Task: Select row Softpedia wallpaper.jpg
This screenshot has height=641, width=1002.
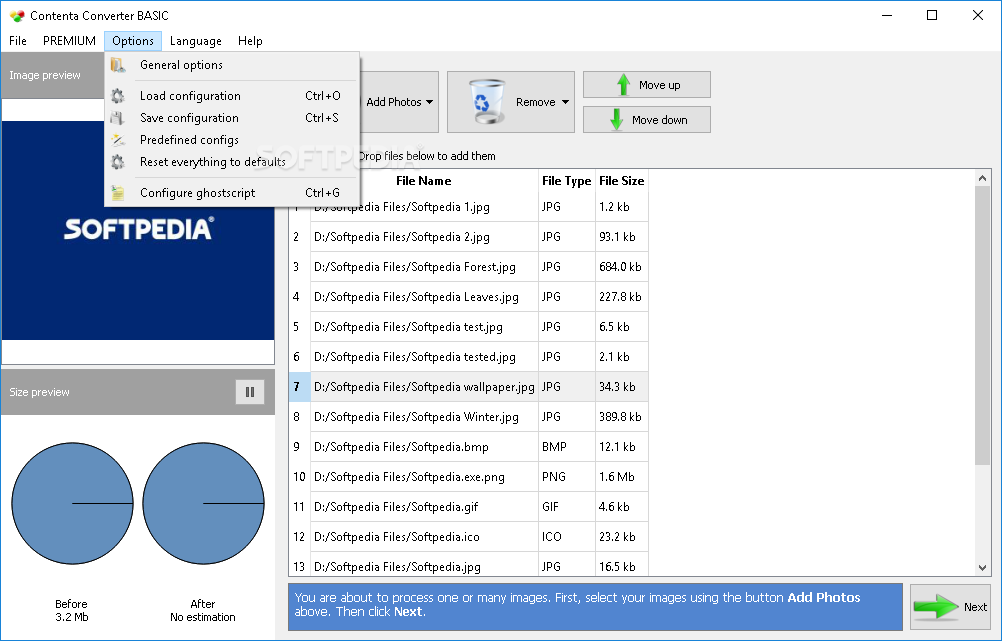Action: (x=468, y=387)
